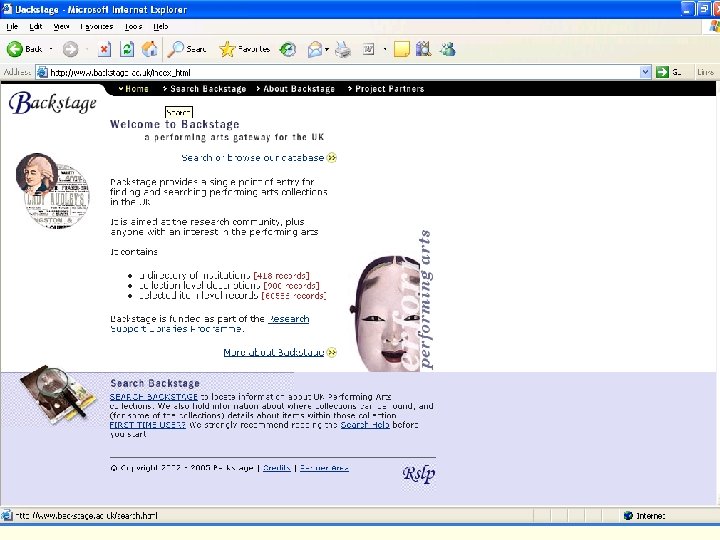
Task: Open the Edit menu
Action: click(36, 27)
